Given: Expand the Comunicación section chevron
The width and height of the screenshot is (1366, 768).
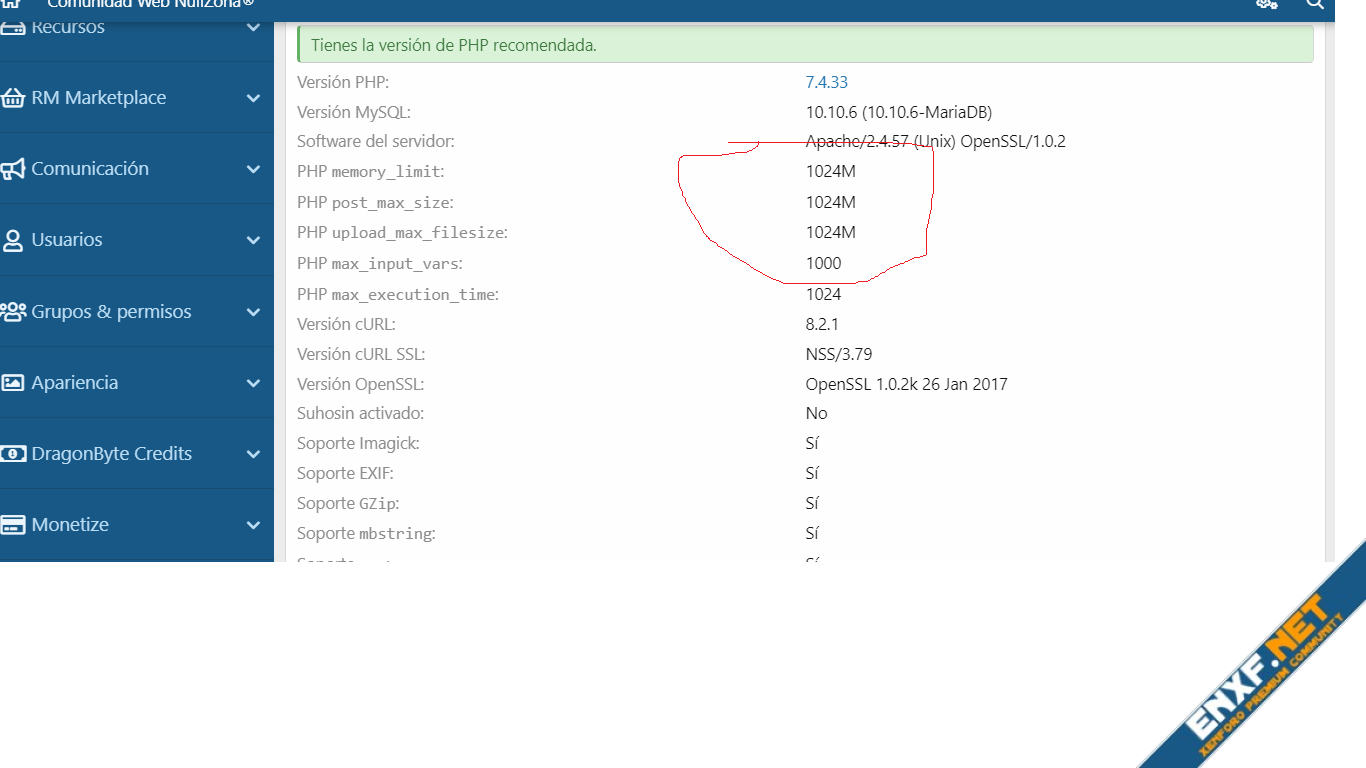Looking at the screenshot, I should pyautogui.click(x=253, y=169).
